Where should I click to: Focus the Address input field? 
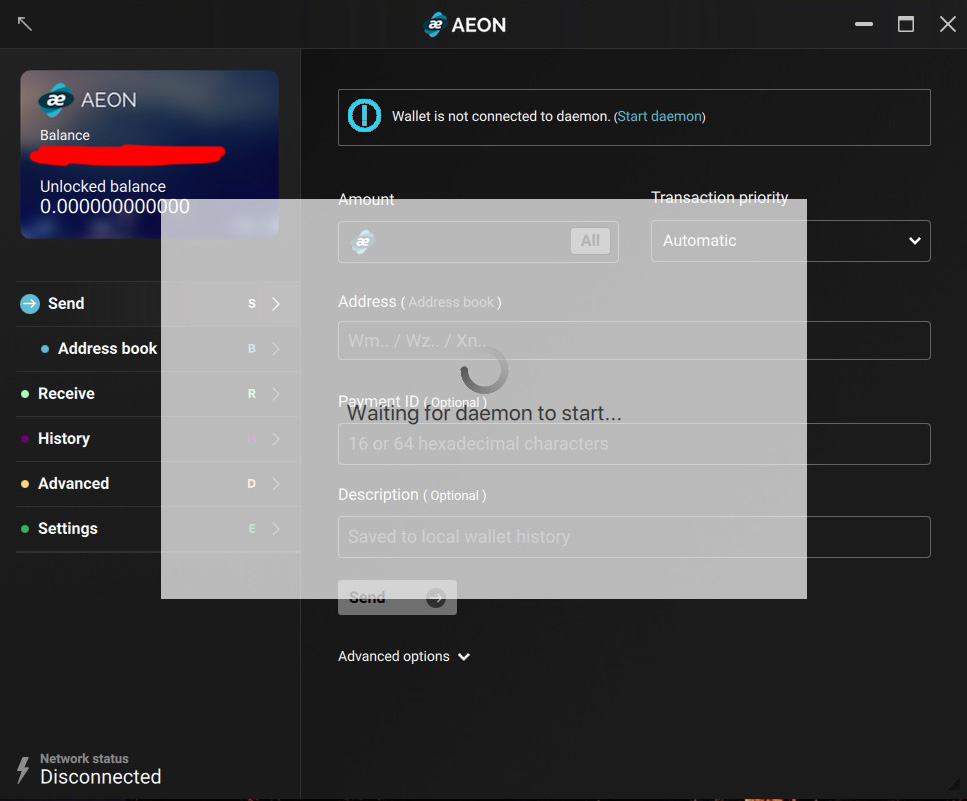(x=634, y=340)
